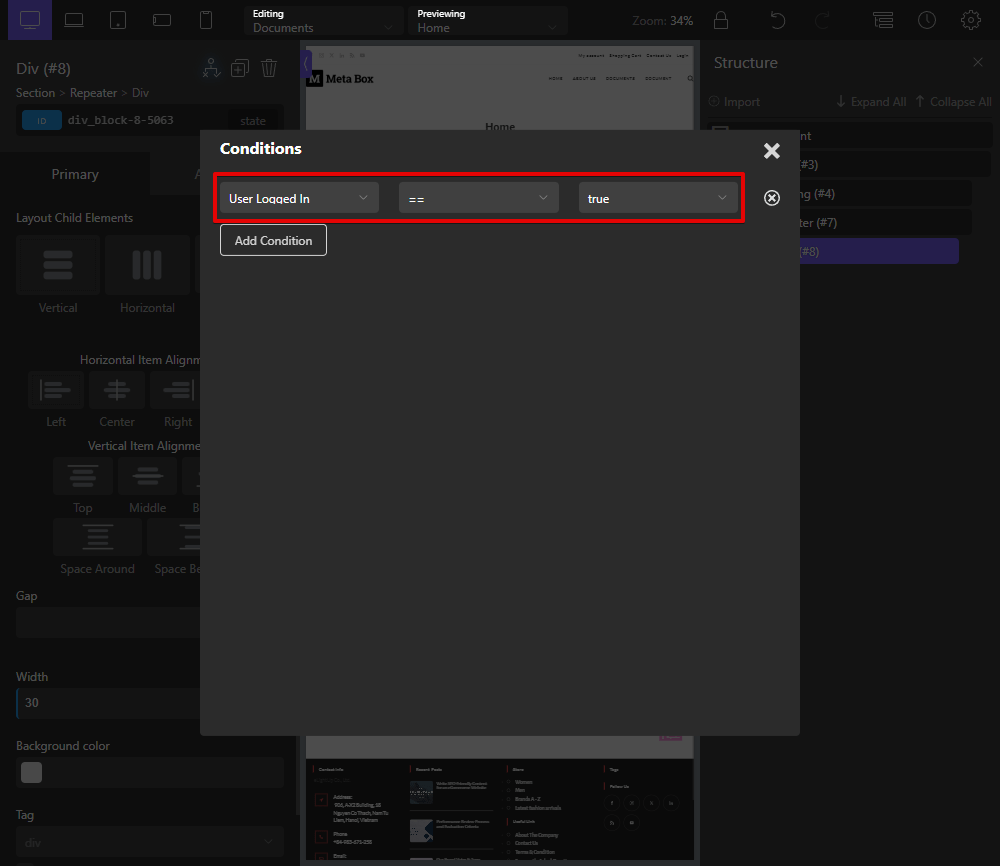The height and width of the screenshot is (866, 1000).
Task: Switch to the Primary tab
Action: [75, 174]
